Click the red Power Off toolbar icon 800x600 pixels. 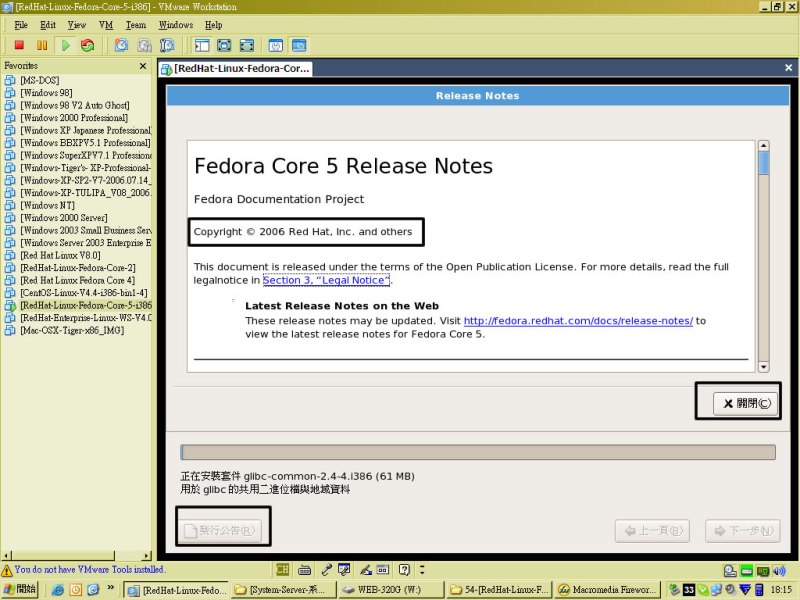pos(19,45)
